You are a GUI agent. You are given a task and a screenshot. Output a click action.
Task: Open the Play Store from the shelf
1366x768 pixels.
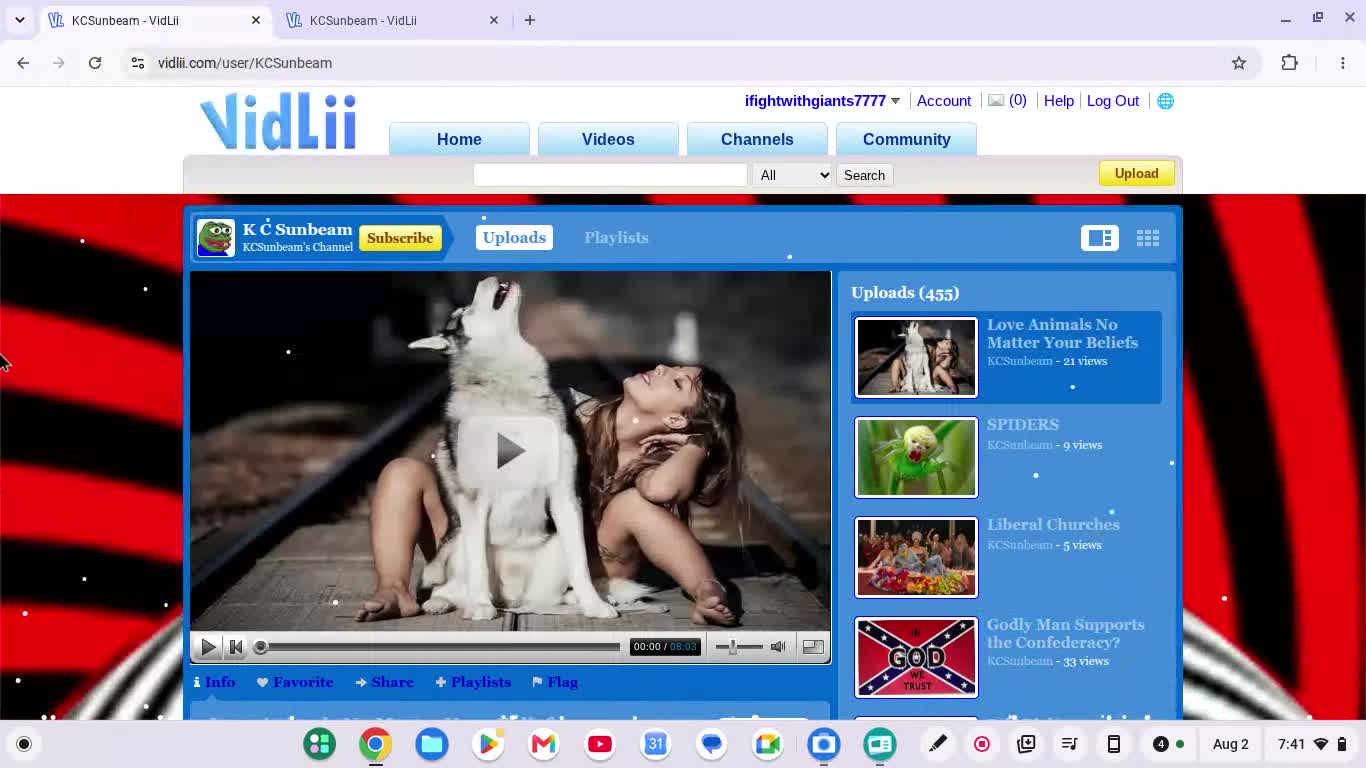[488, 744]
